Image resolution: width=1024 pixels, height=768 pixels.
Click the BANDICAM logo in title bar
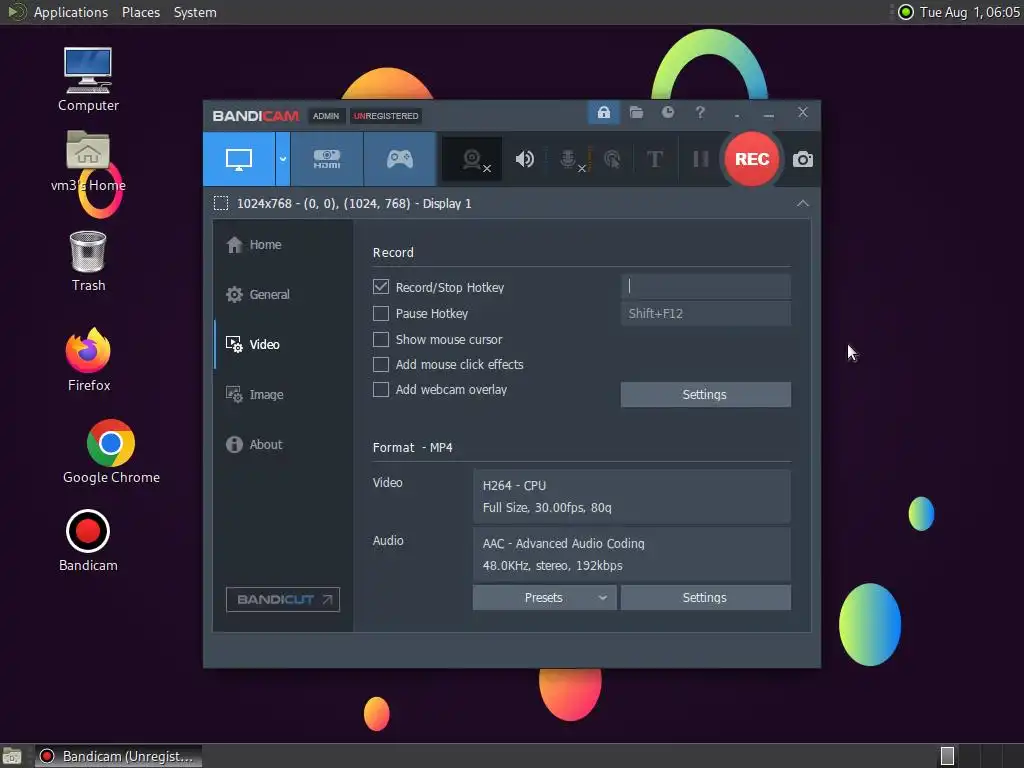point(255,116)
